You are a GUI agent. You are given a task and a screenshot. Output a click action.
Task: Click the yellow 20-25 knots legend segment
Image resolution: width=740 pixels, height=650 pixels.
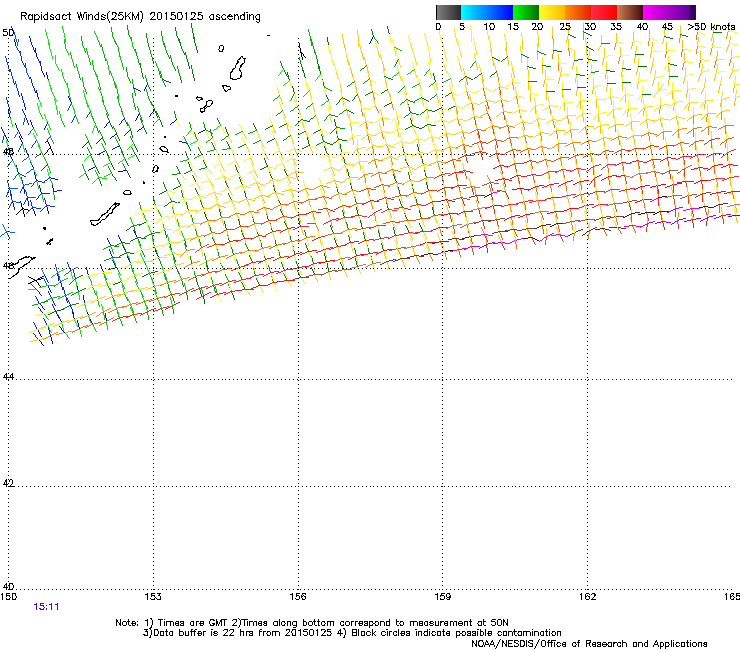(552, 12)
